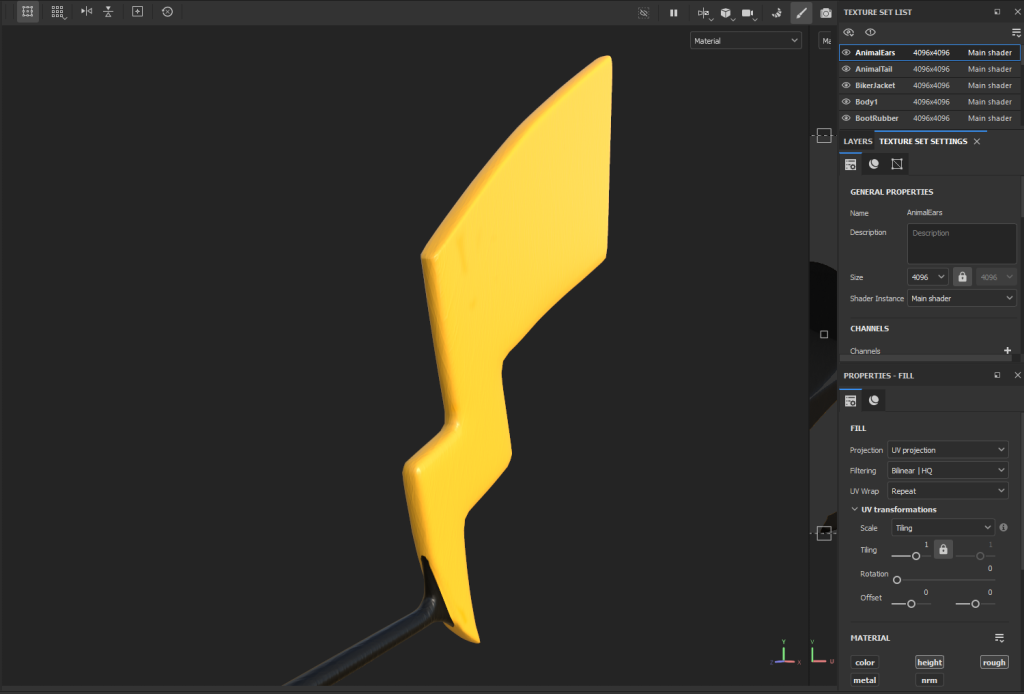The image size is (1024, 694).
Task: Open the Projection dropdown
Action: tap(947, 450)
